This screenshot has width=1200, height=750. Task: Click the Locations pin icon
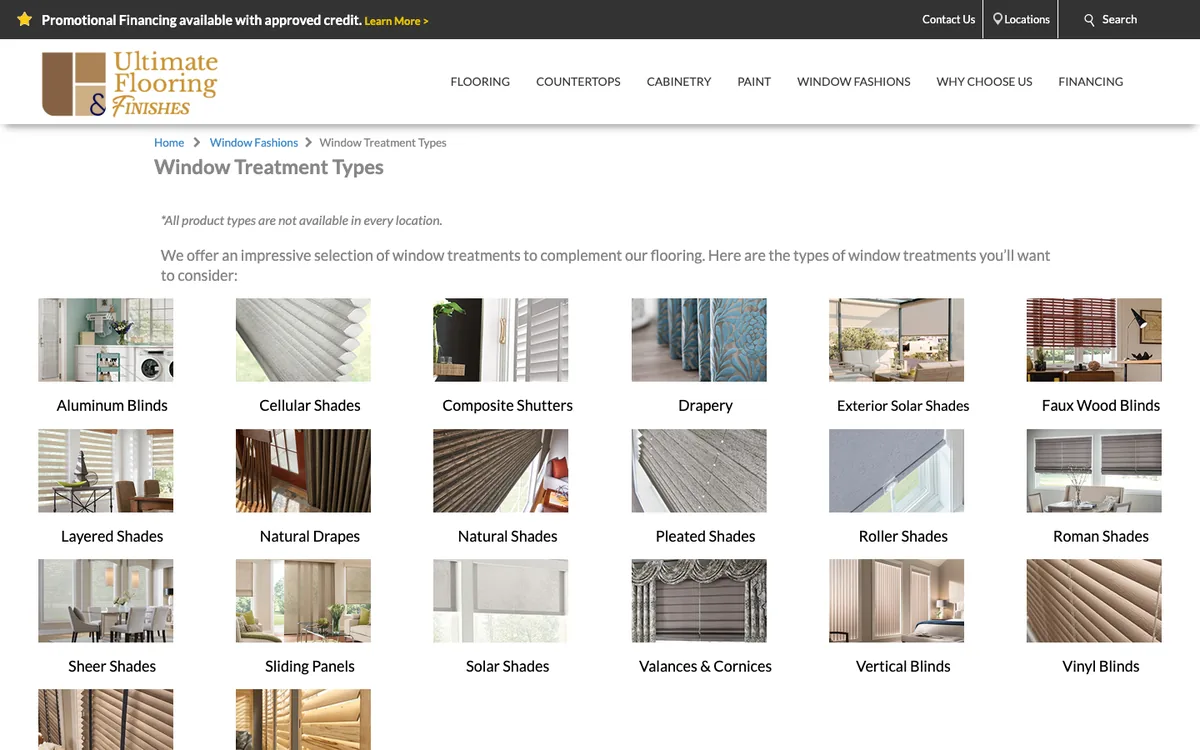(x=997, y=19)
